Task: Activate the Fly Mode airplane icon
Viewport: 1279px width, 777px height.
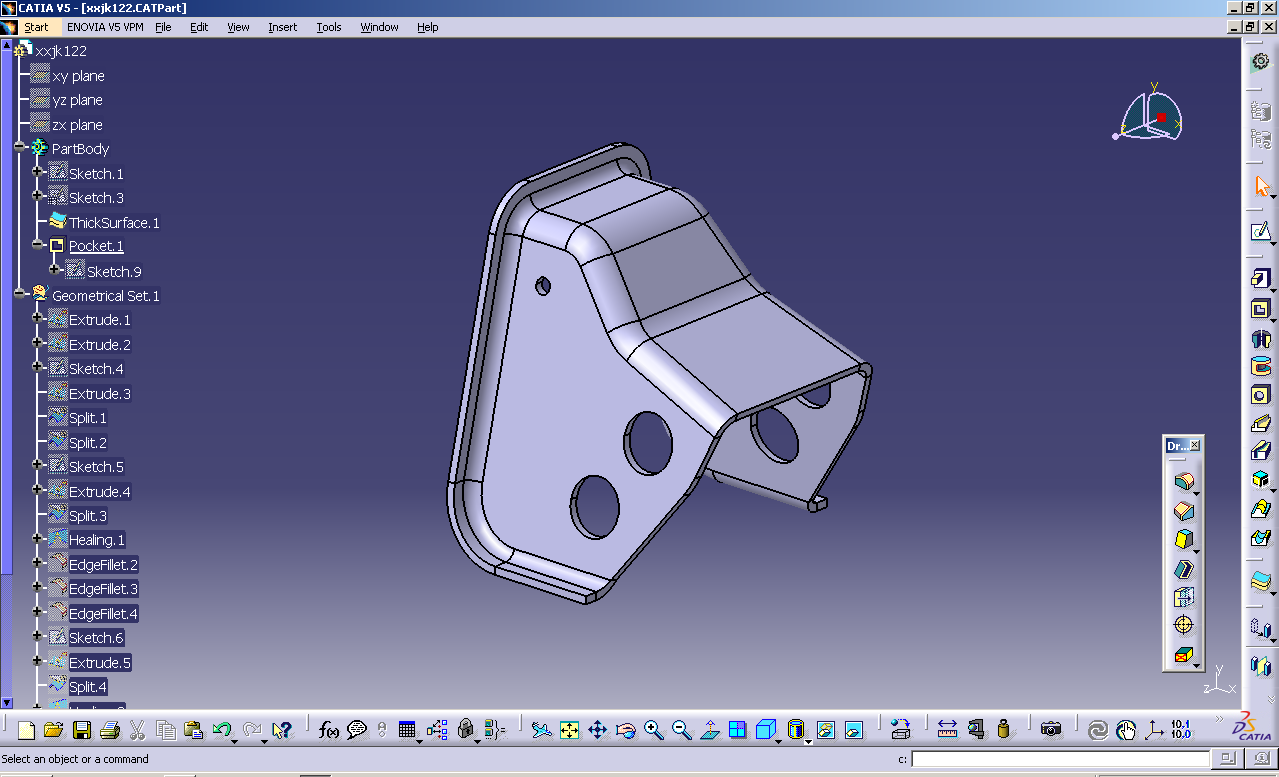Action: pos(541,731)
